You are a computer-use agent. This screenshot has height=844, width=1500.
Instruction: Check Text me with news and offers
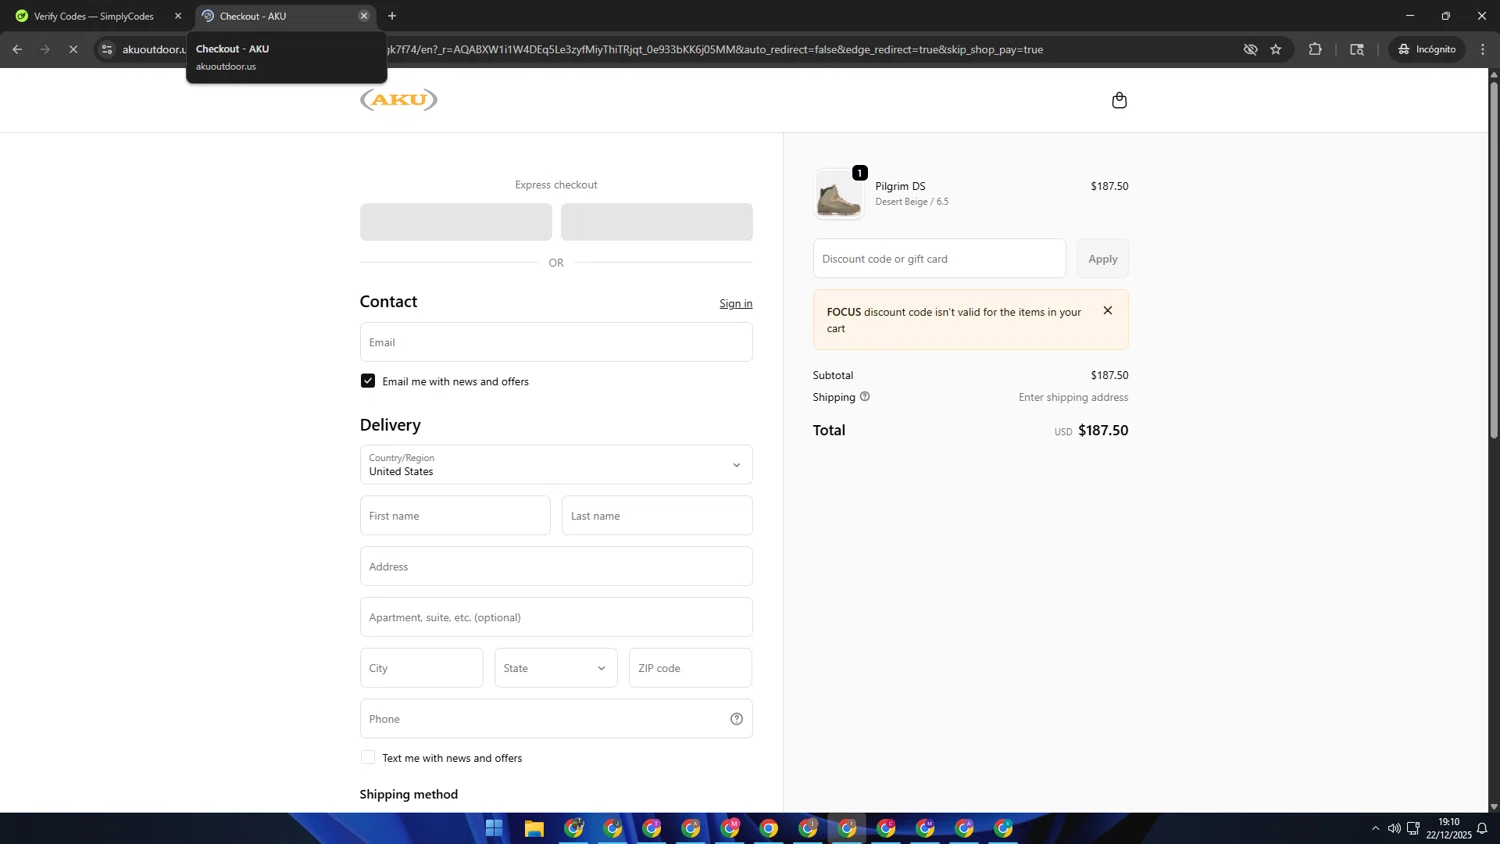(368, 758)
